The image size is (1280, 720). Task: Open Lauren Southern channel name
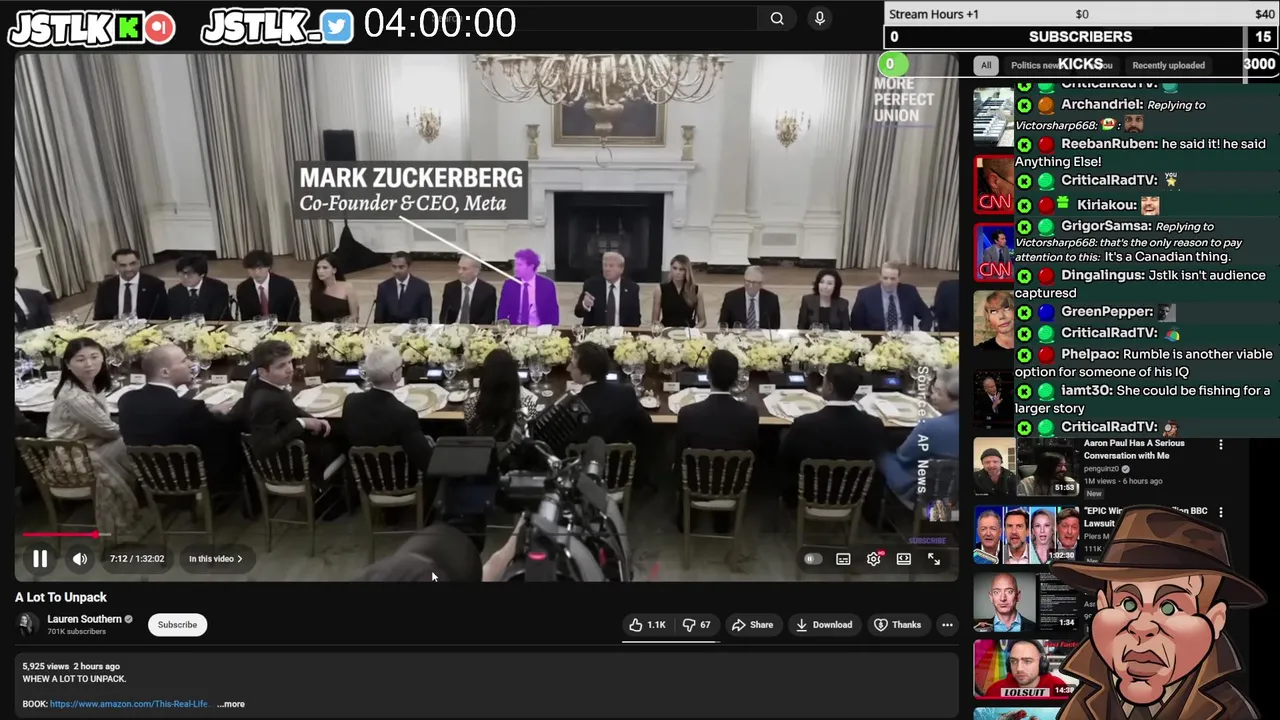84,619
